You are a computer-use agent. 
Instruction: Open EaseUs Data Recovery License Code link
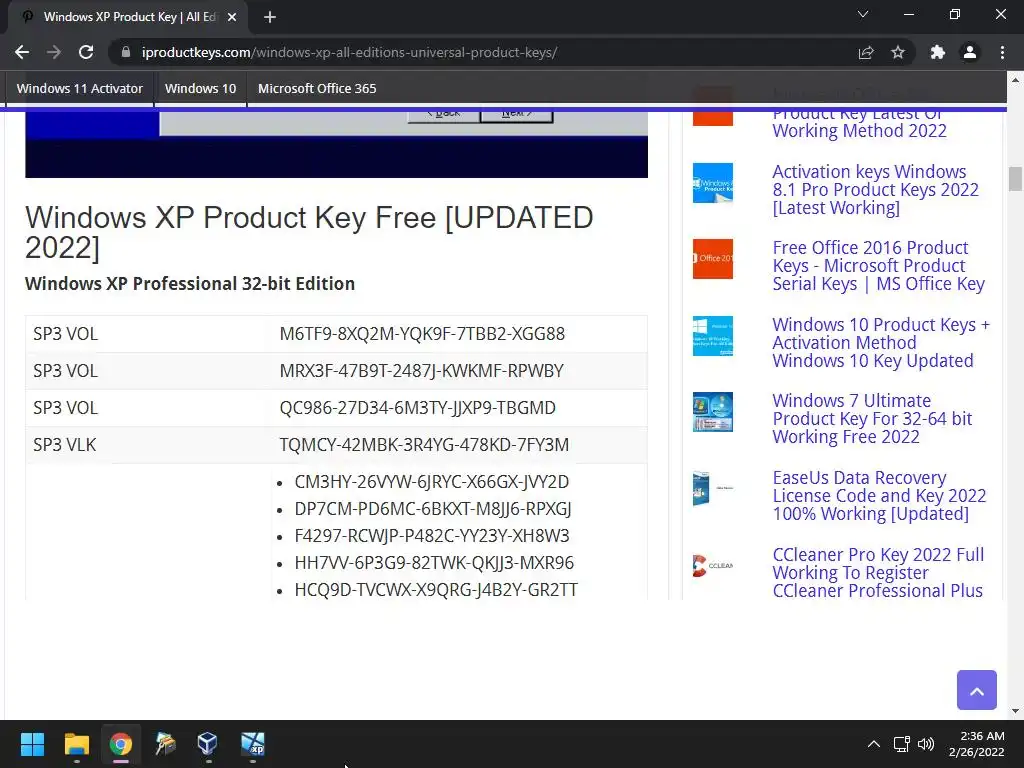(x=879, y=496)
